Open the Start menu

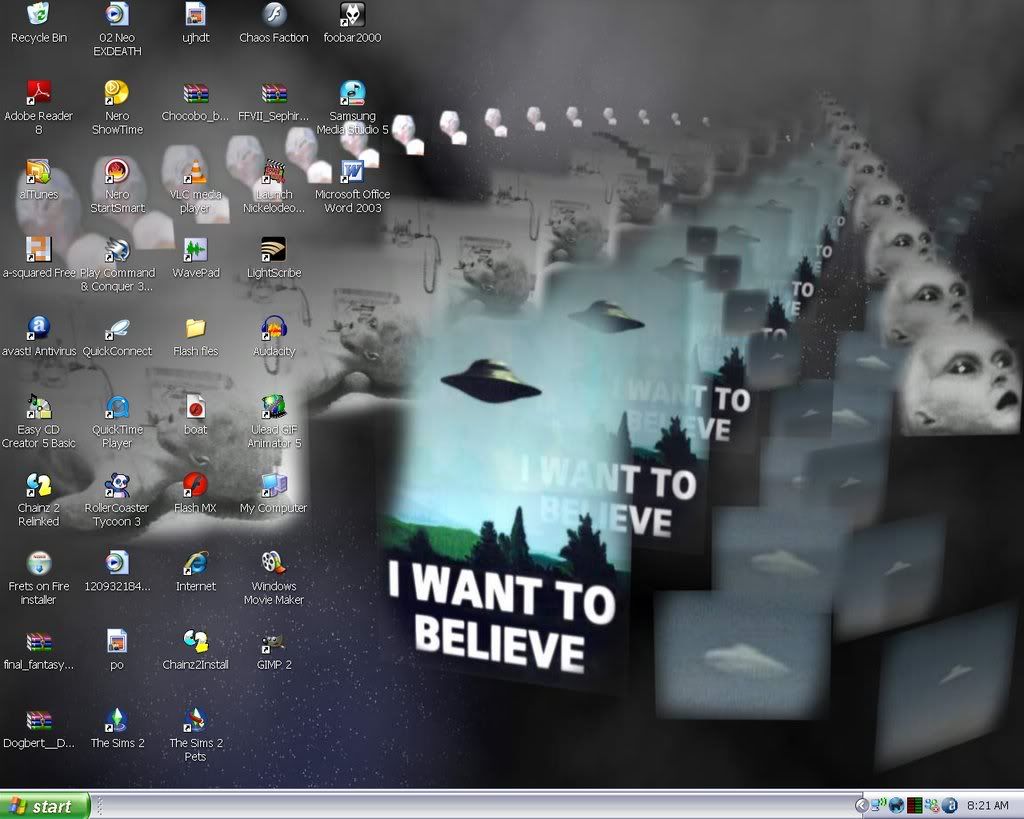[45, 806]
